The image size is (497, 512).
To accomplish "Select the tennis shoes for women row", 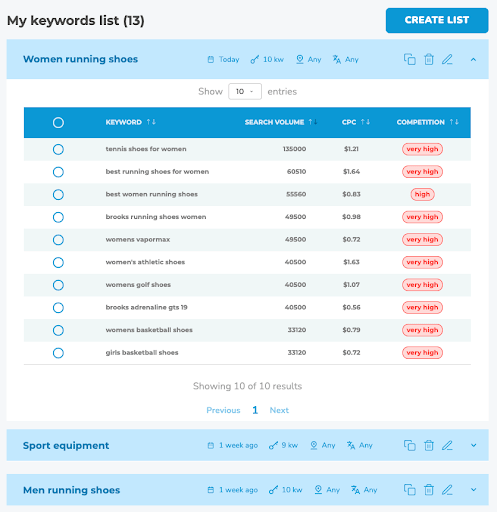I will (x=58, y=149).
